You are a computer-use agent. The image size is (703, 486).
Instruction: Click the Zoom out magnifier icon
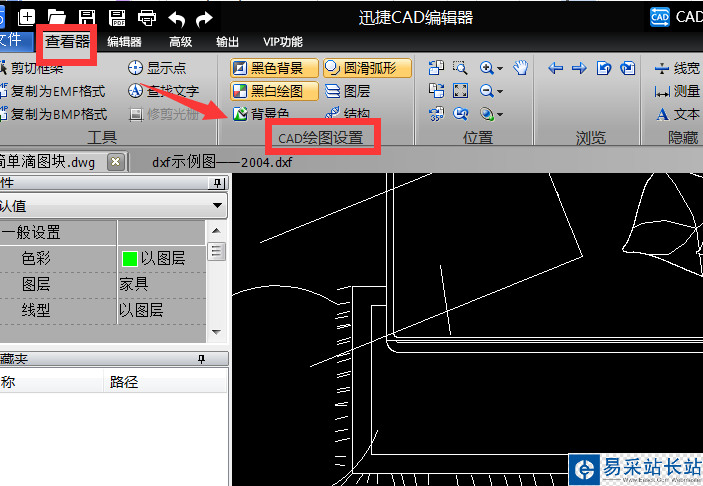(486, 91)
